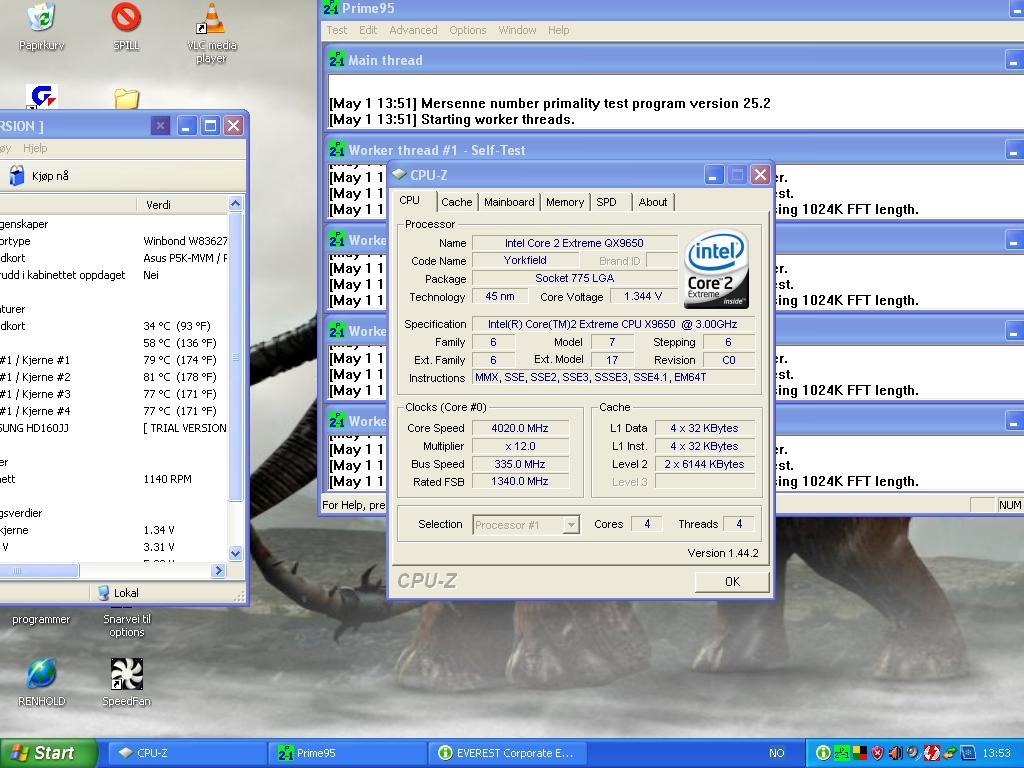The image size is (1024, 768).
Task: Click the green-orange sync arrows tray icon
Action: (950, 753)
